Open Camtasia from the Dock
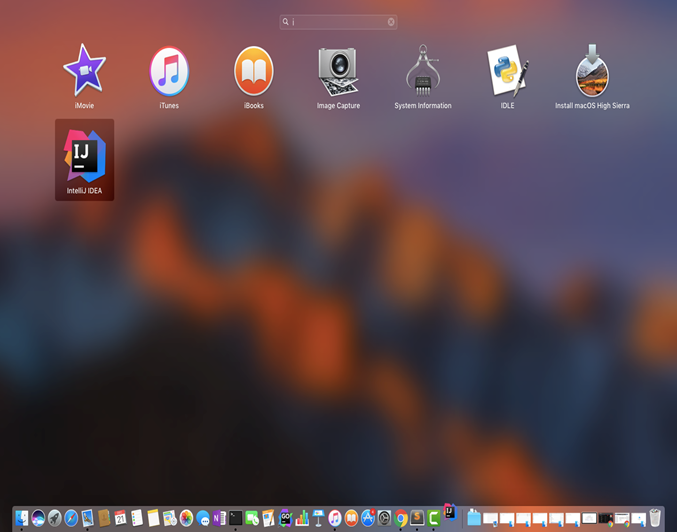Screen dimensions: 677x532 click(x=433, y=518)
